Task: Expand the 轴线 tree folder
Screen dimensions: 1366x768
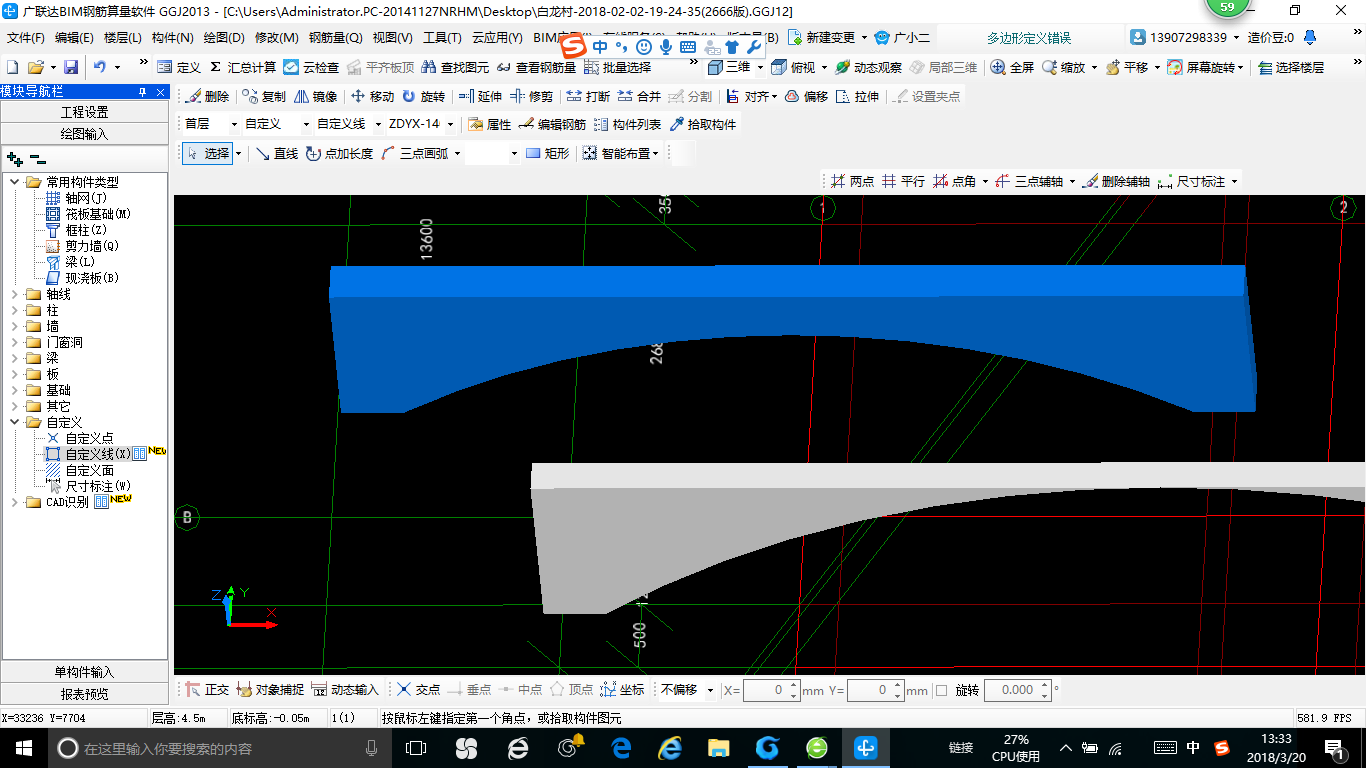Action: click(x=15, y=294)
